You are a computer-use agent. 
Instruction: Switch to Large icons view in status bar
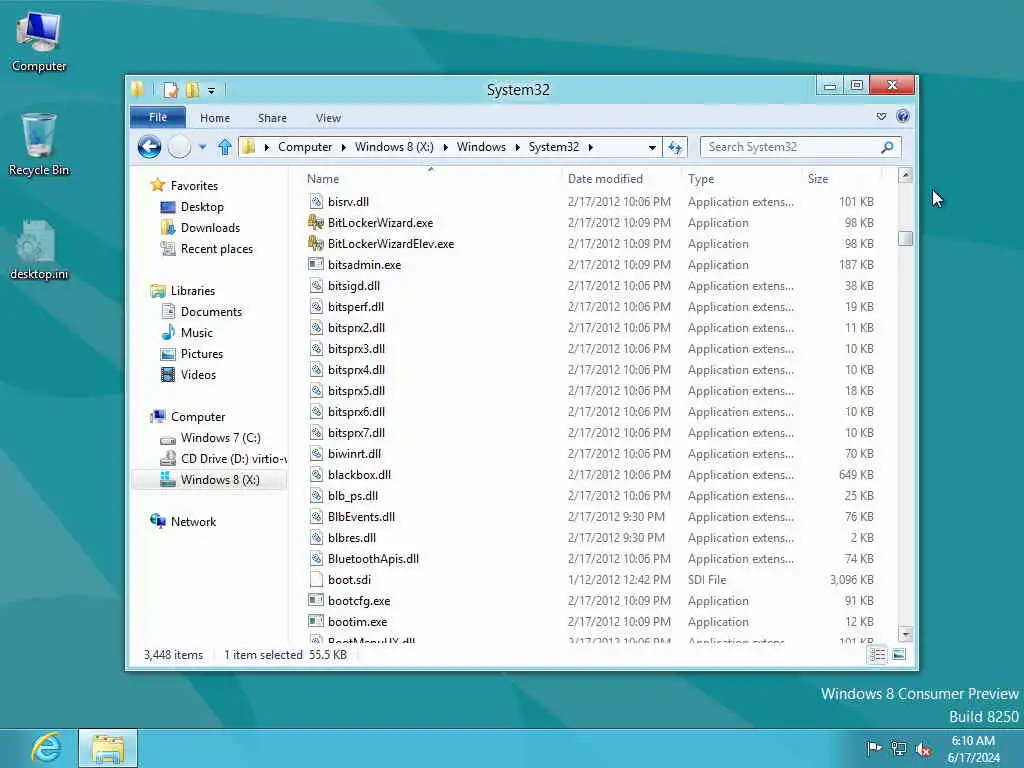[899, 654]
